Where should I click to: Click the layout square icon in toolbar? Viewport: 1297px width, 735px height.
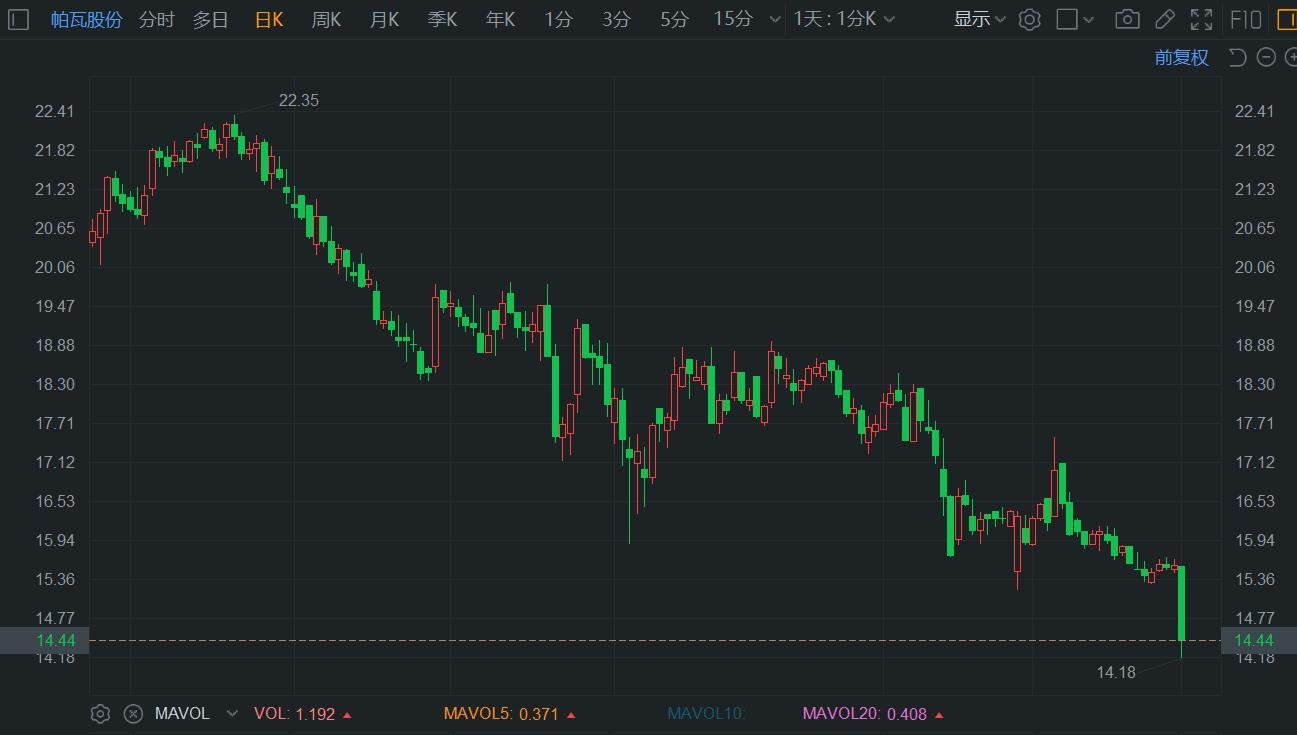pyautogui.click(x=1067, y=19)
